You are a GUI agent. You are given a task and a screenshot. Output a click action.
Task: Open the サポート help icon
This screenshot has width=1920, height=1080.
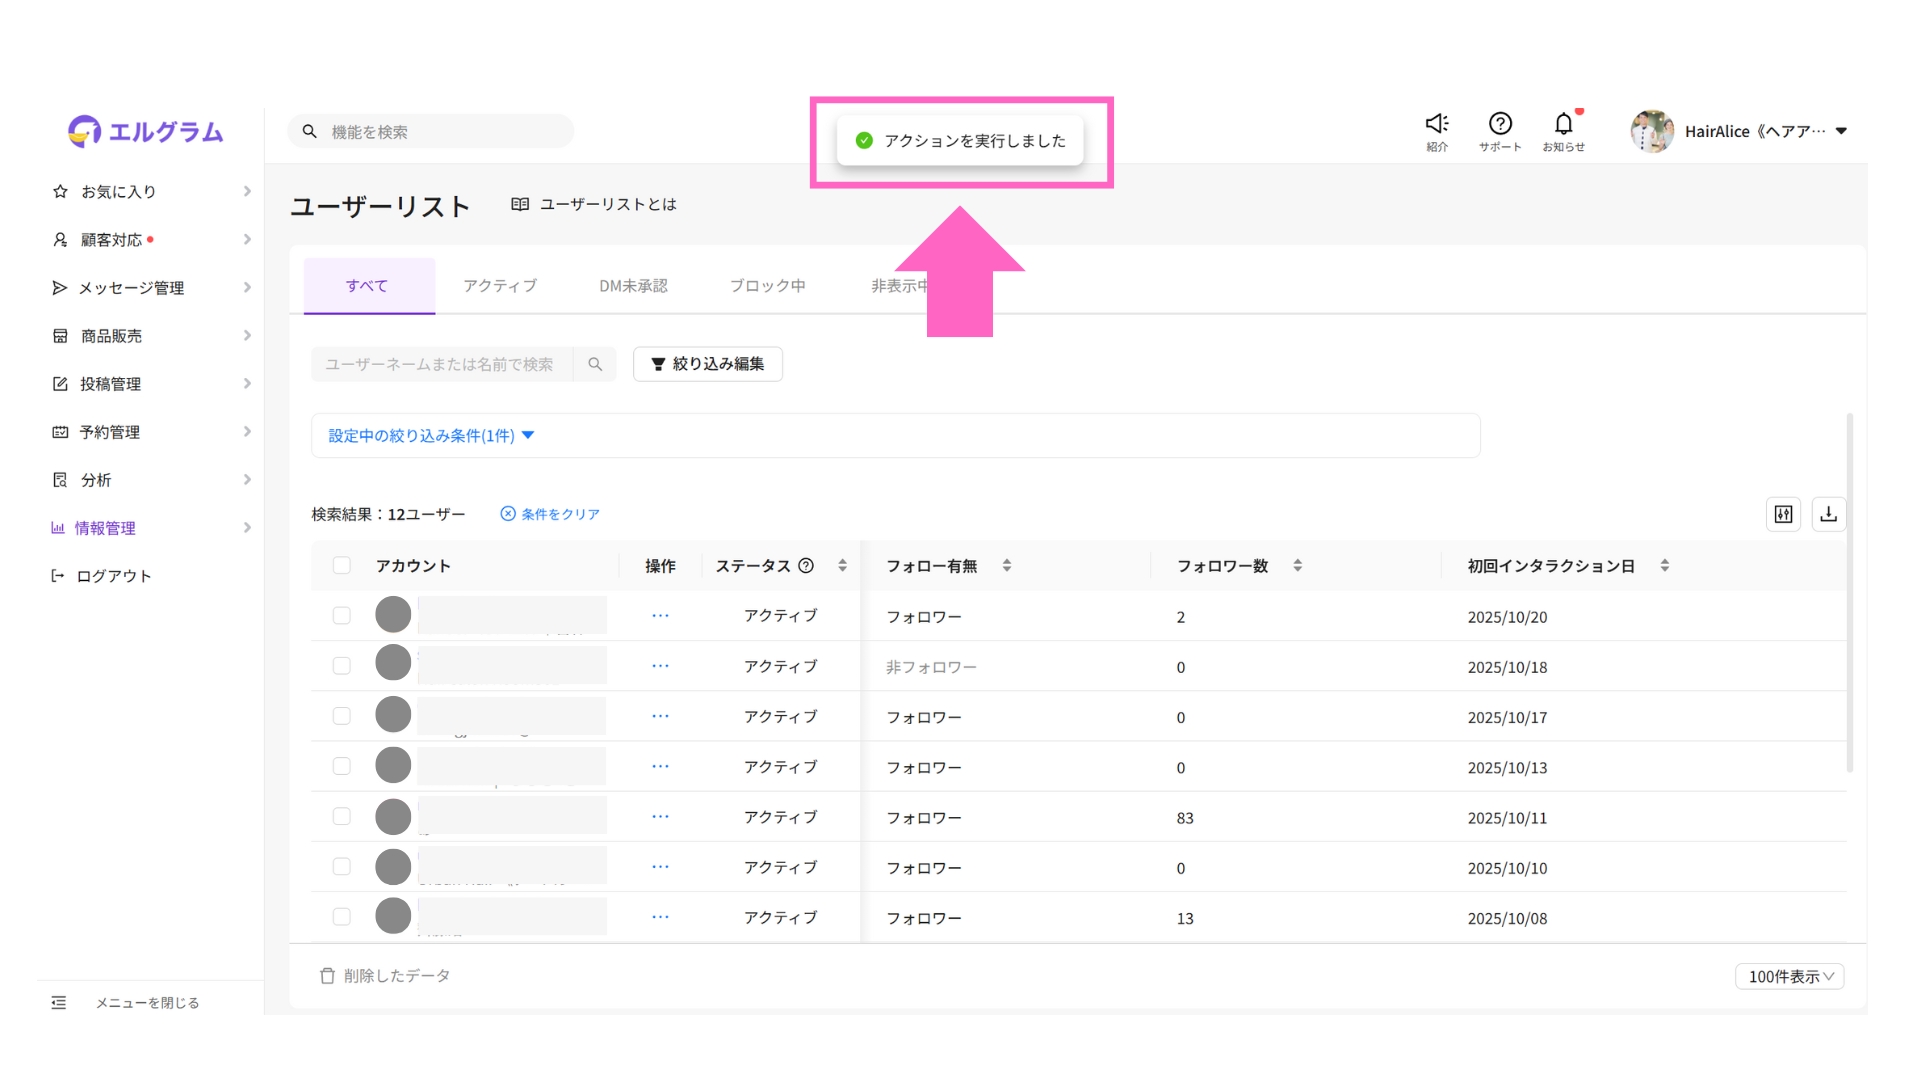click(x=1500, y=124)
